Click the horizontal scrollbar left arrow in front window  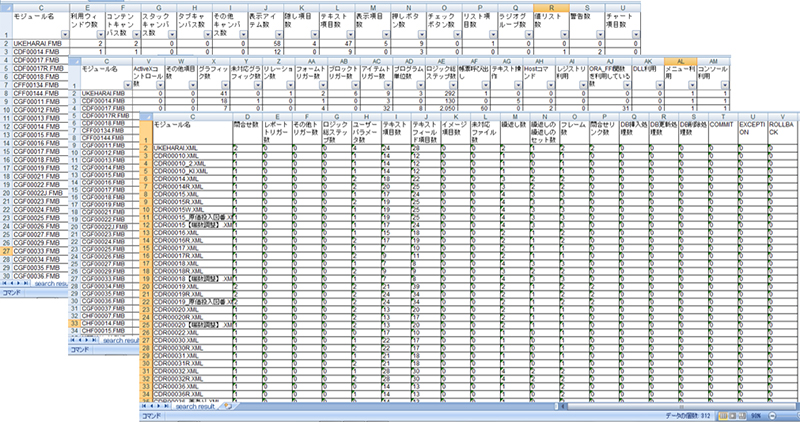[x=563, y=407]
